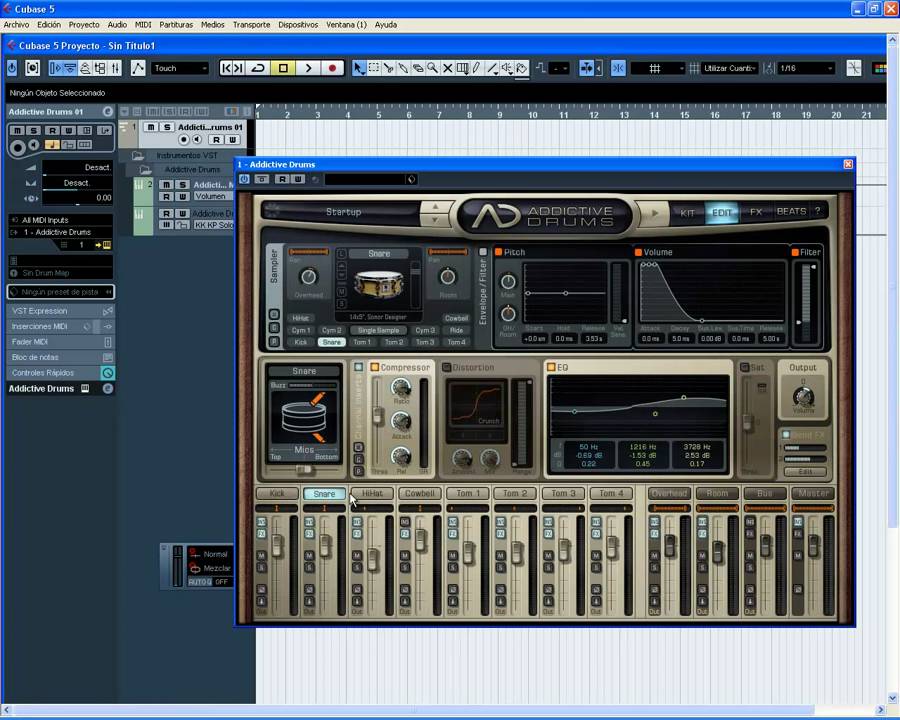The image size is (900, 720).
Task: Open the Dispositivos menu
Action: pos(298,25)
